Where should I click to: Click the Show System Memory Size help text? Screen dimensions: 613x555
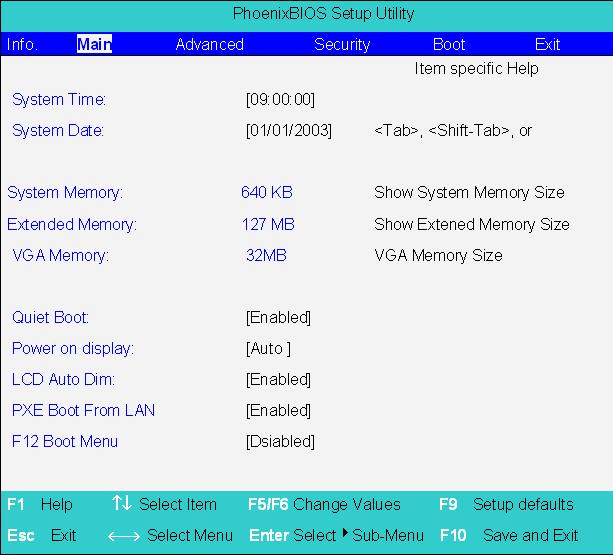point(469,193)
